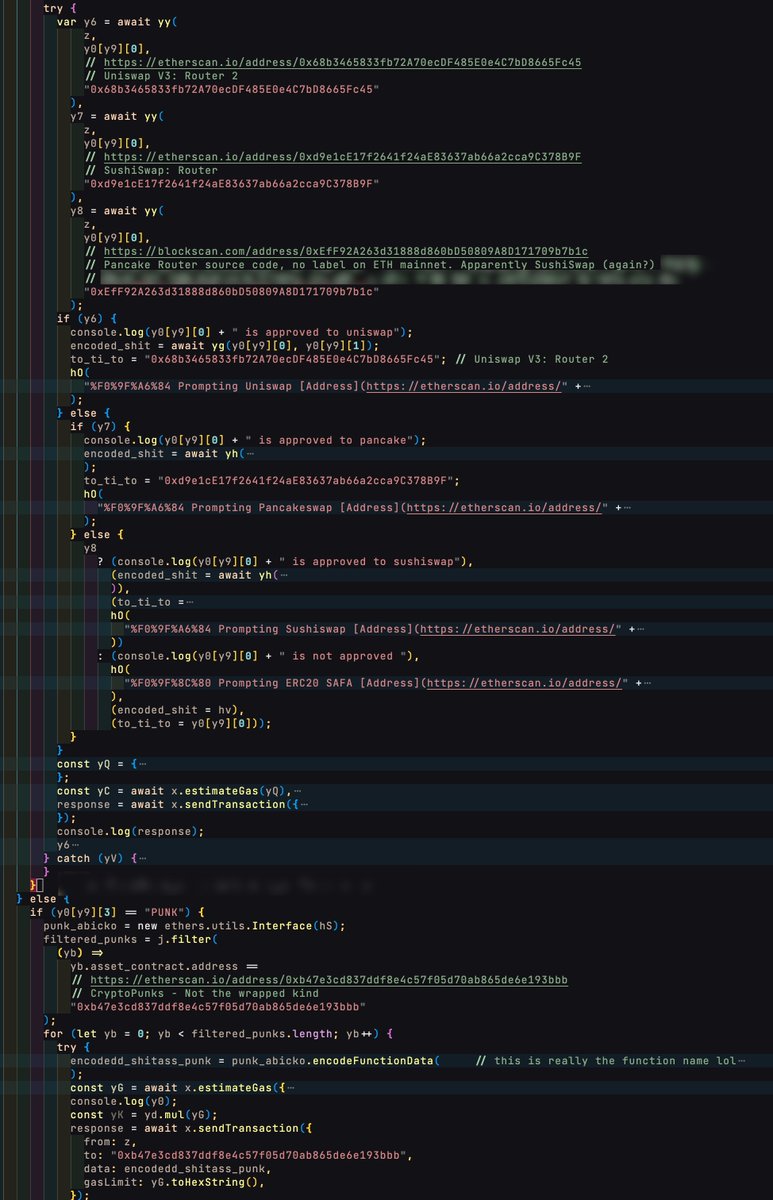The image size is (773, 1200).
Task: Expand folded ellipsis after Prompting Pancakeswap string
Action: click(626, 508)
